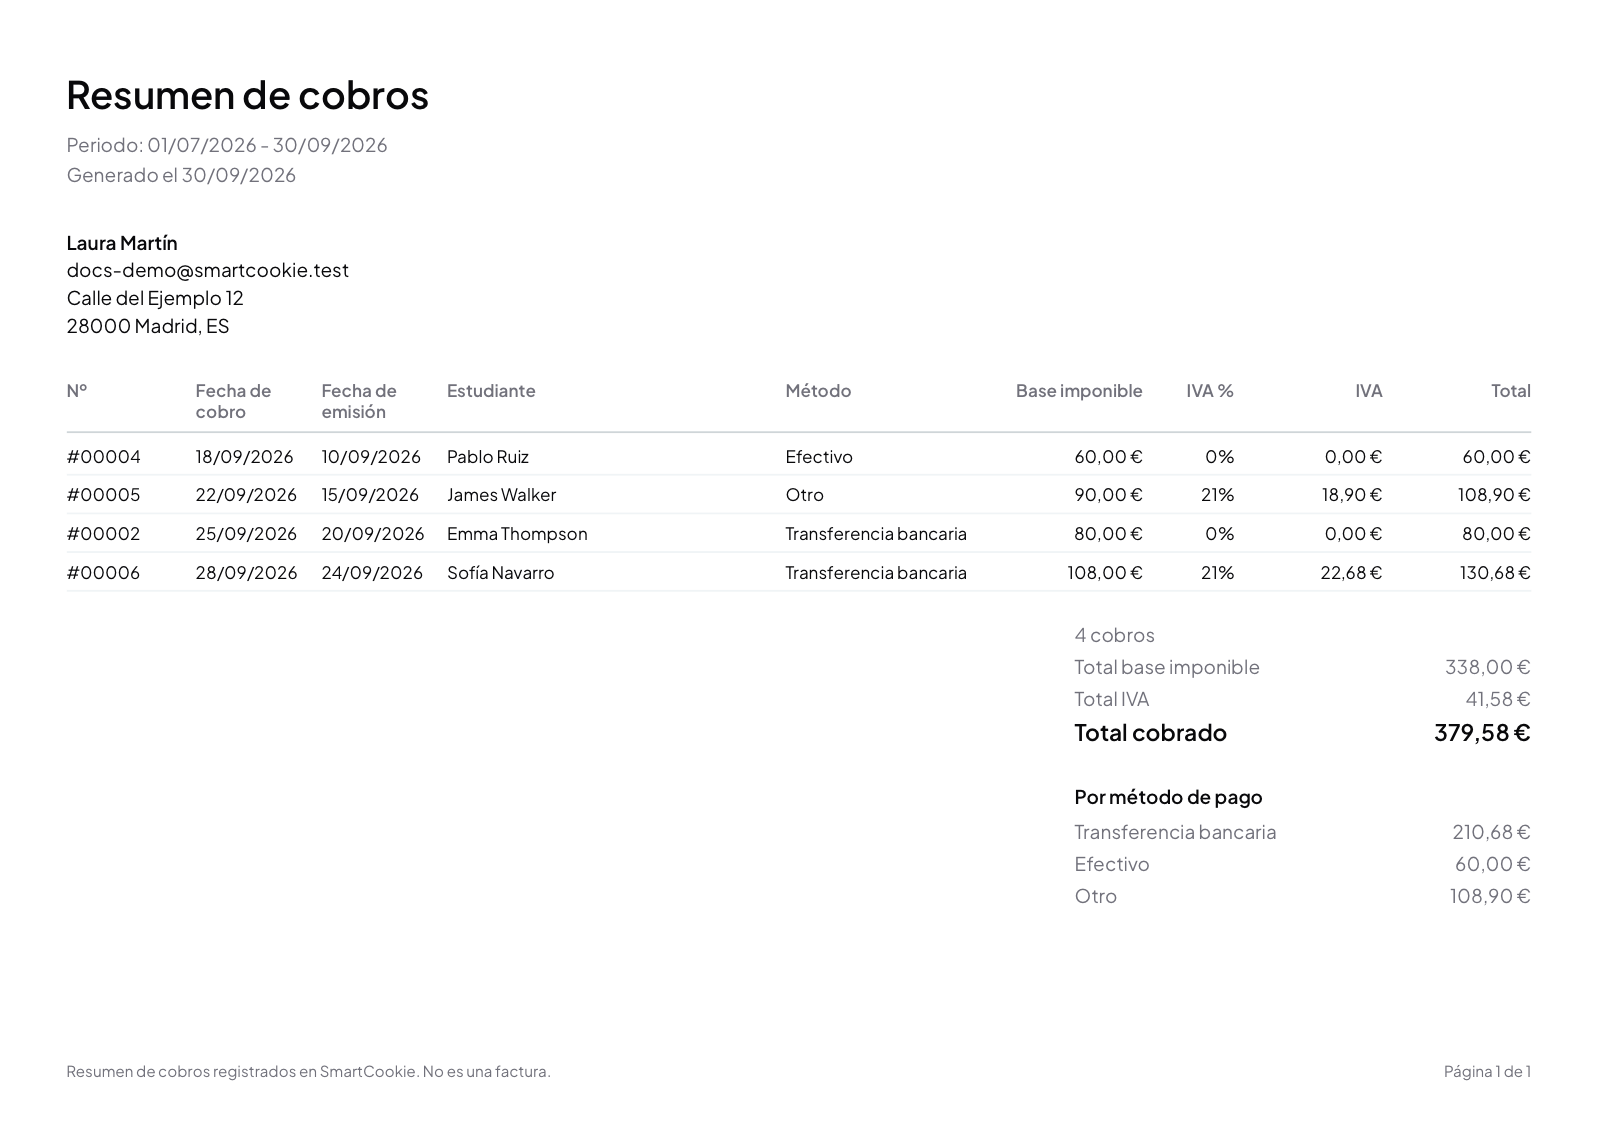Select the Periodo date range line

tap(227, 145)
